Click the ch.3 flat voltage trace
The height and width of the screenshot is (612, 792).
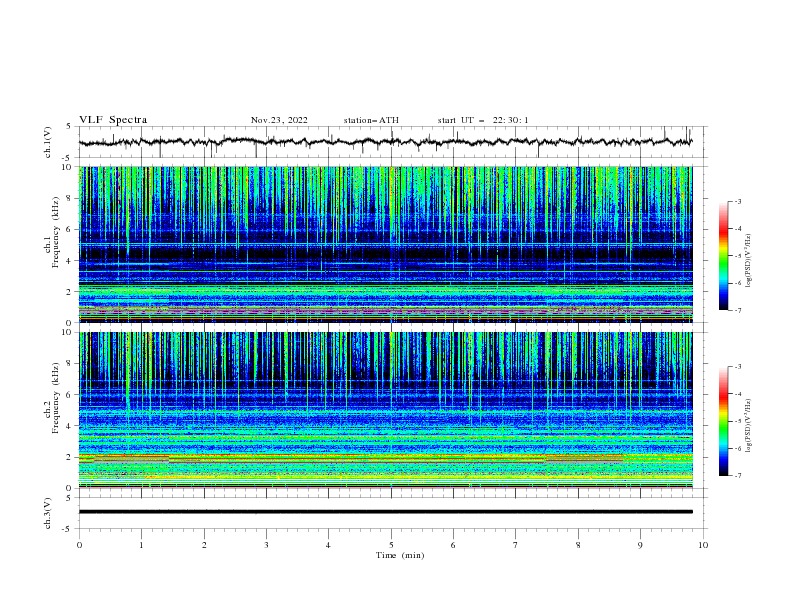pos(385,512)
